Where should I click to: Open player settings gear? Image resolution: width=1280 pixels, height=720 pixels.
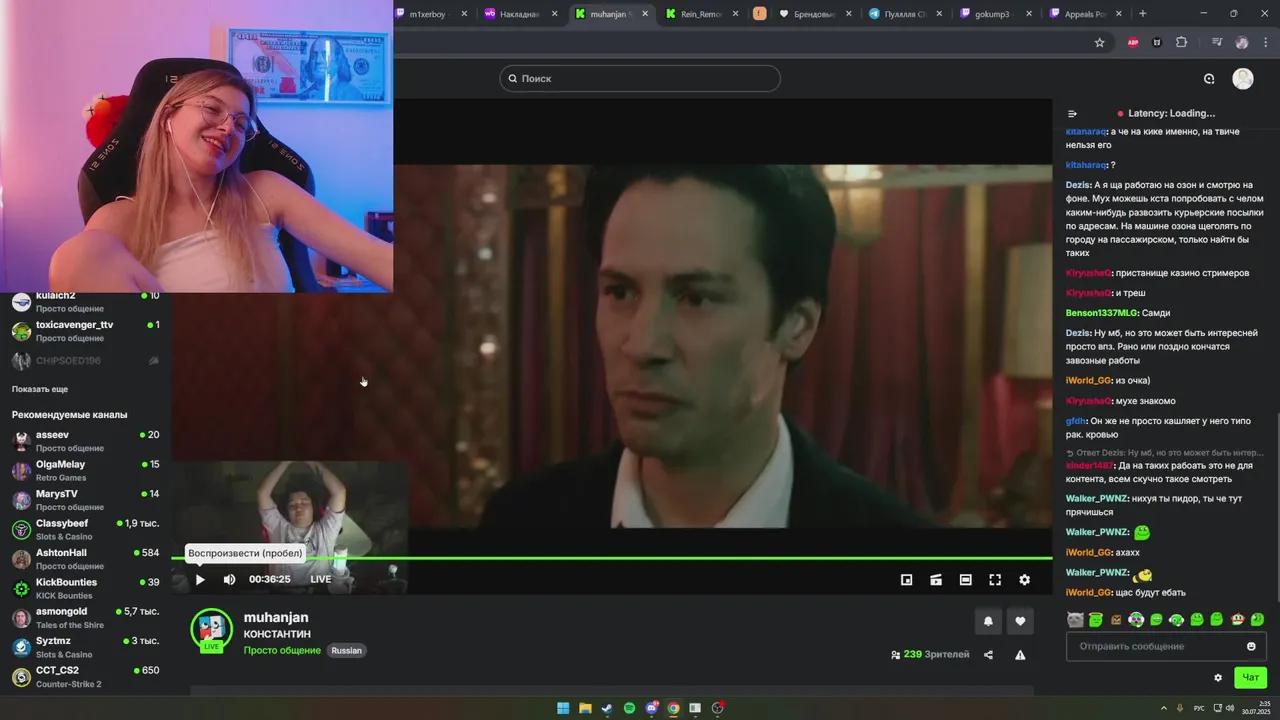(1024, 579)
